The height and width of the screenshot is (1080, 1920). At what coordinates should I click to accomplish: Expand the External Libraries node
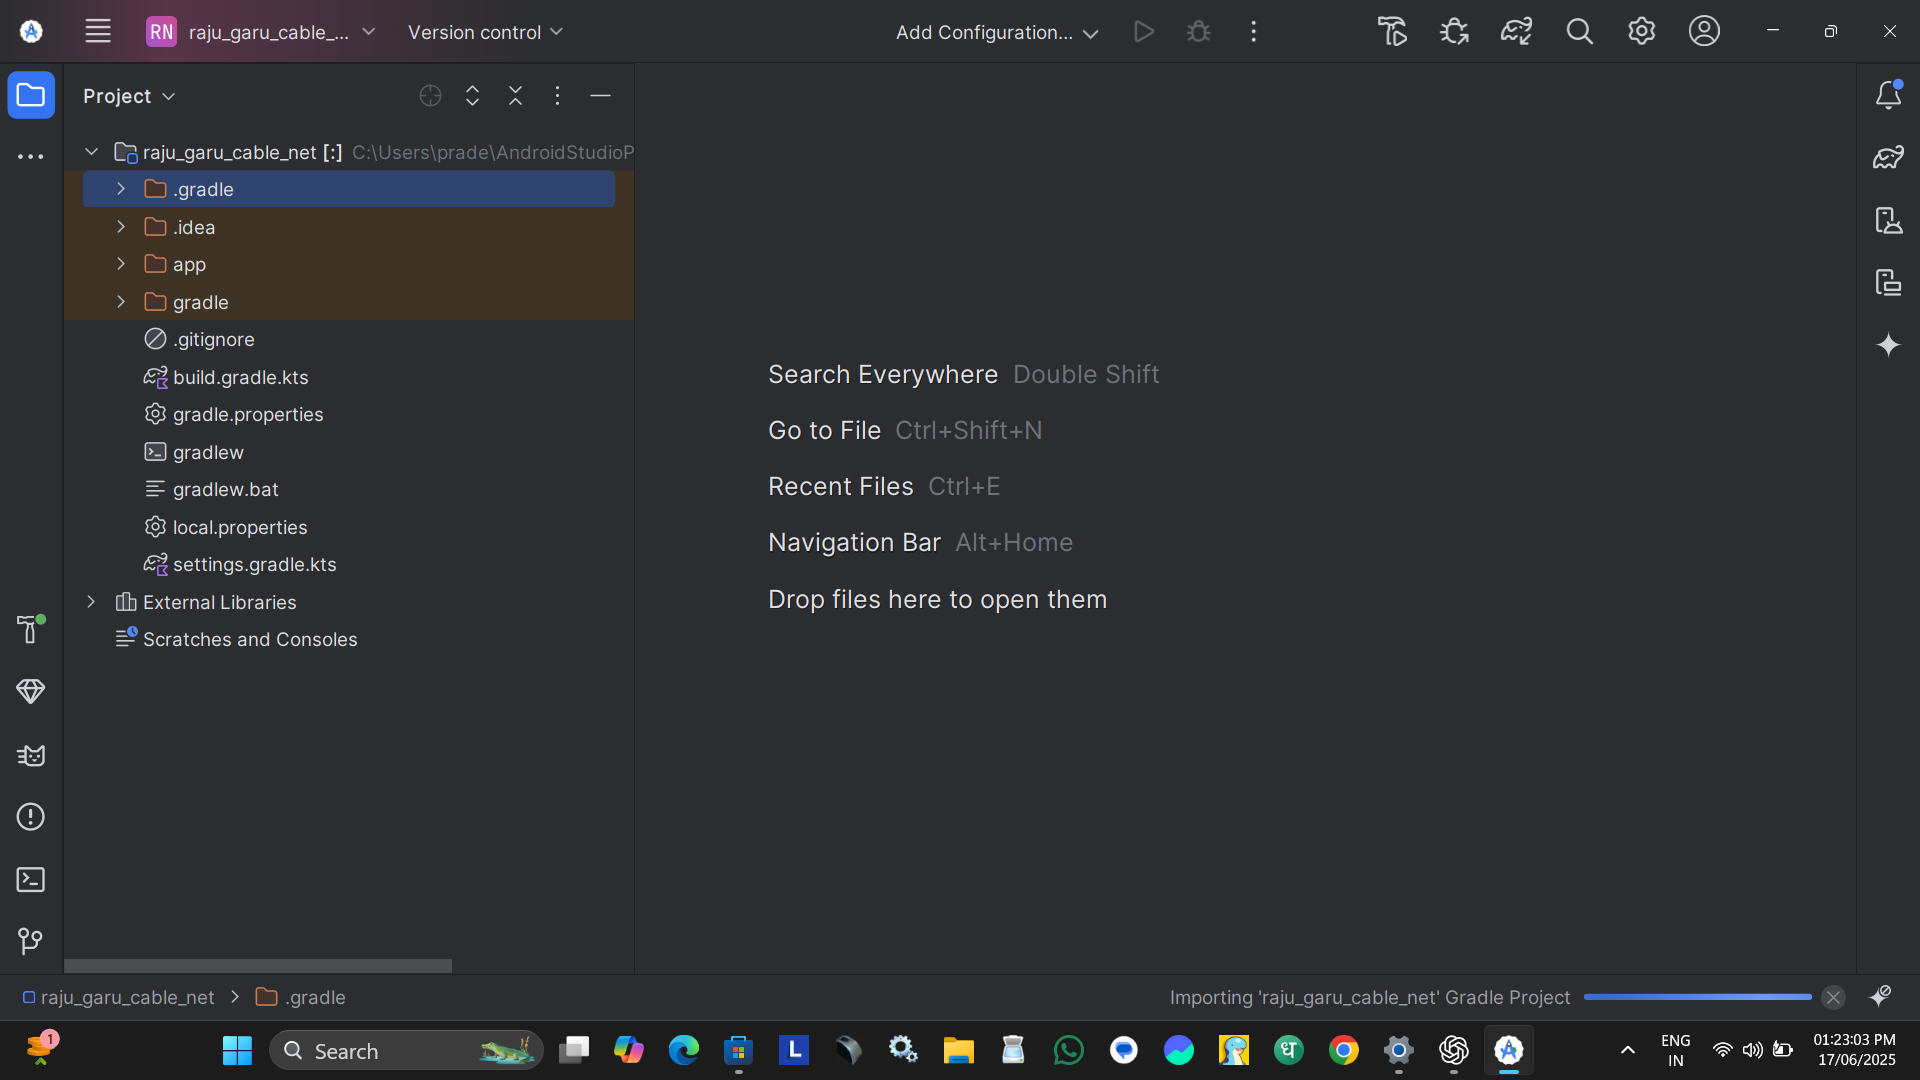tap(91, 602)
